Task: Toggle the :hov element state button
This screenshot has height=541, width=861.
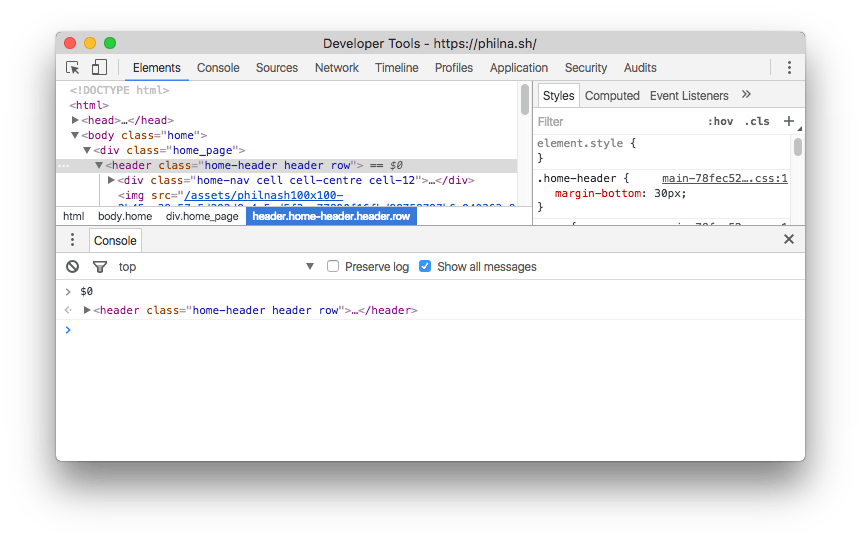Action: pos(720,121)
